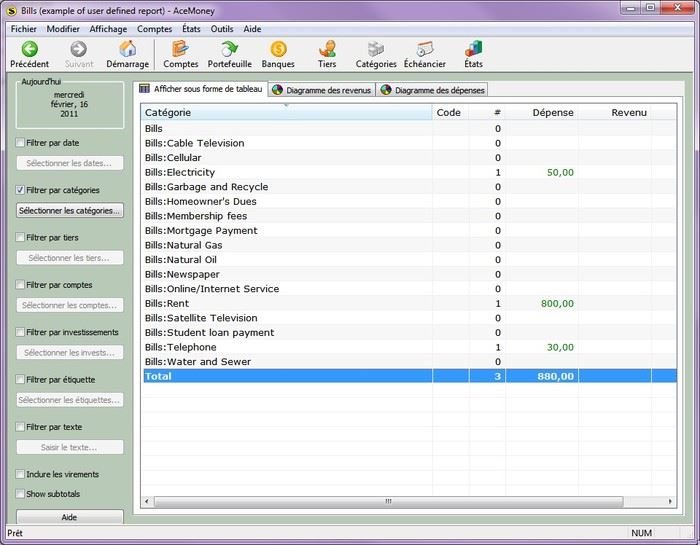Select the Bills:Natural Gas row
This screenshot has height=545, width=700.
(x=408, y=245)
